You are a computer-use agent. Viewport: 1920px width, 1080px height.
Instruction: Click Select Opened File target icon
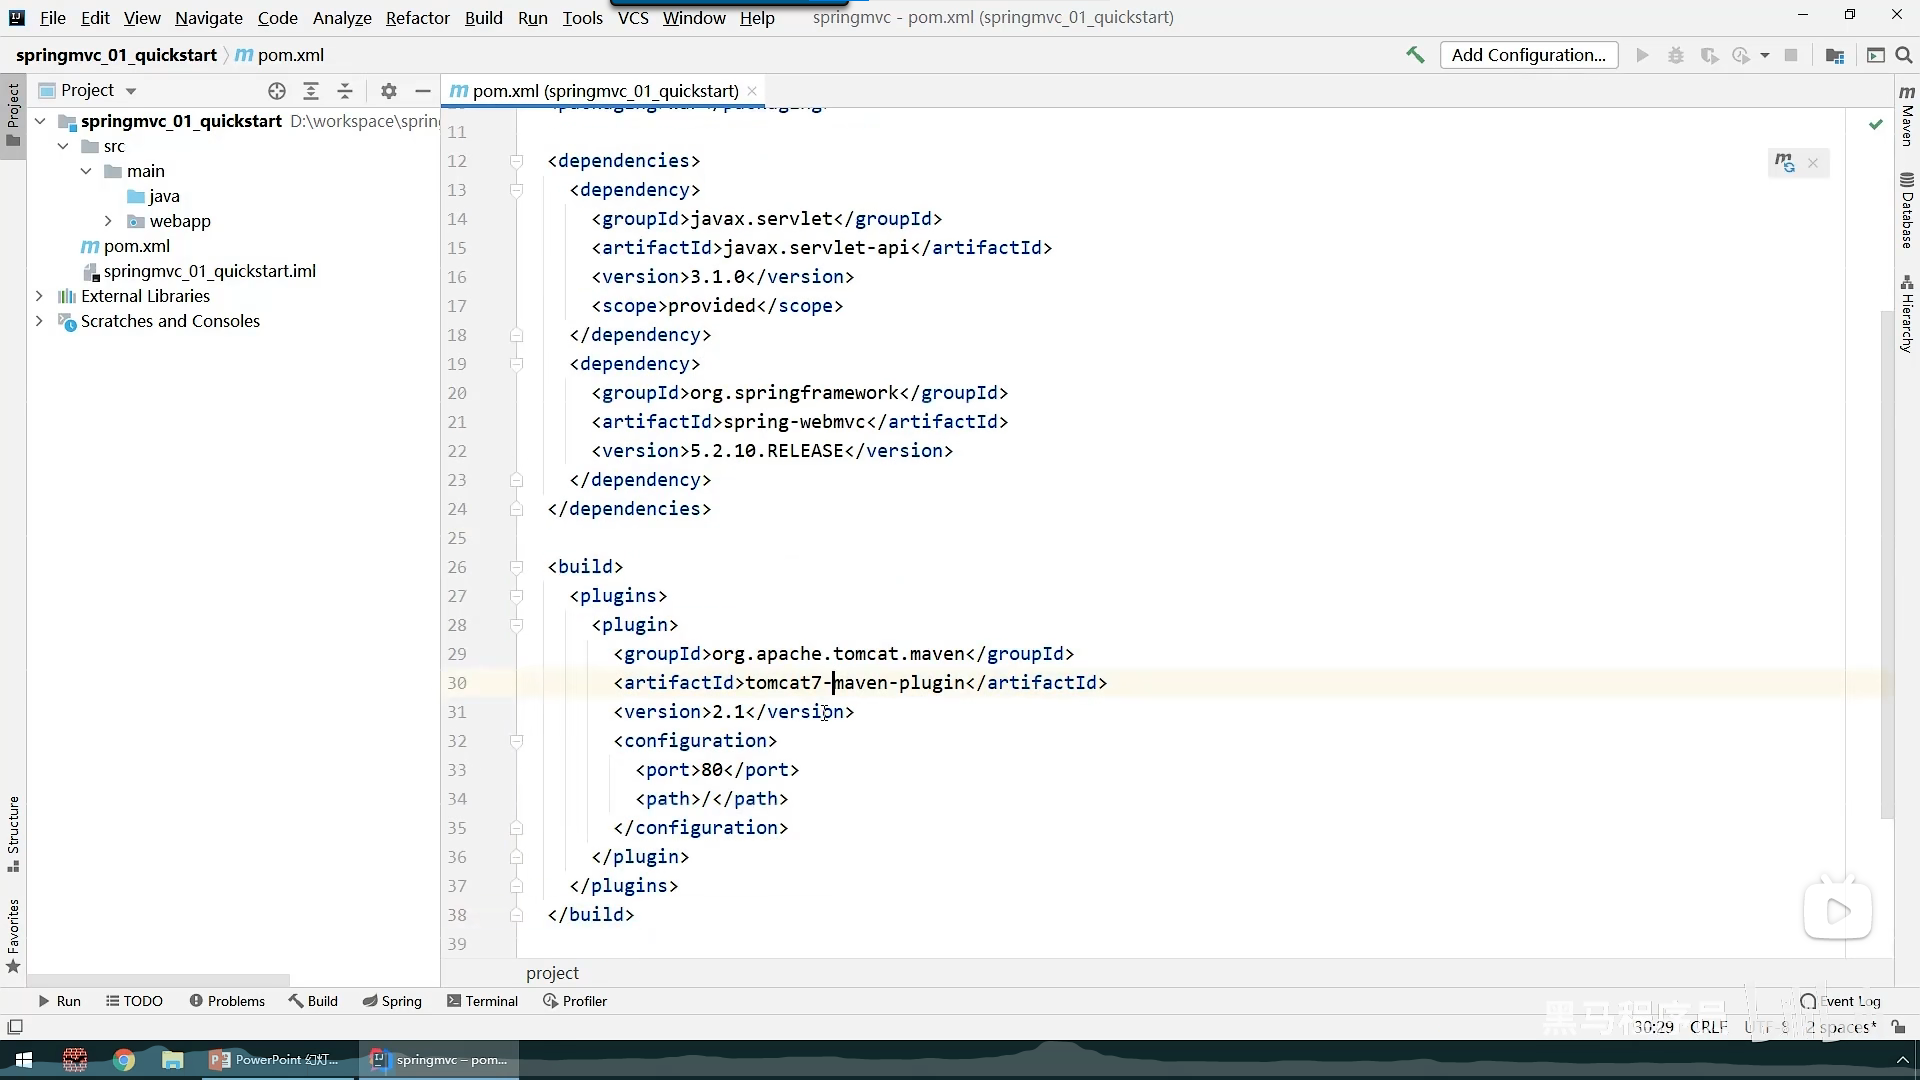(277, 91)
